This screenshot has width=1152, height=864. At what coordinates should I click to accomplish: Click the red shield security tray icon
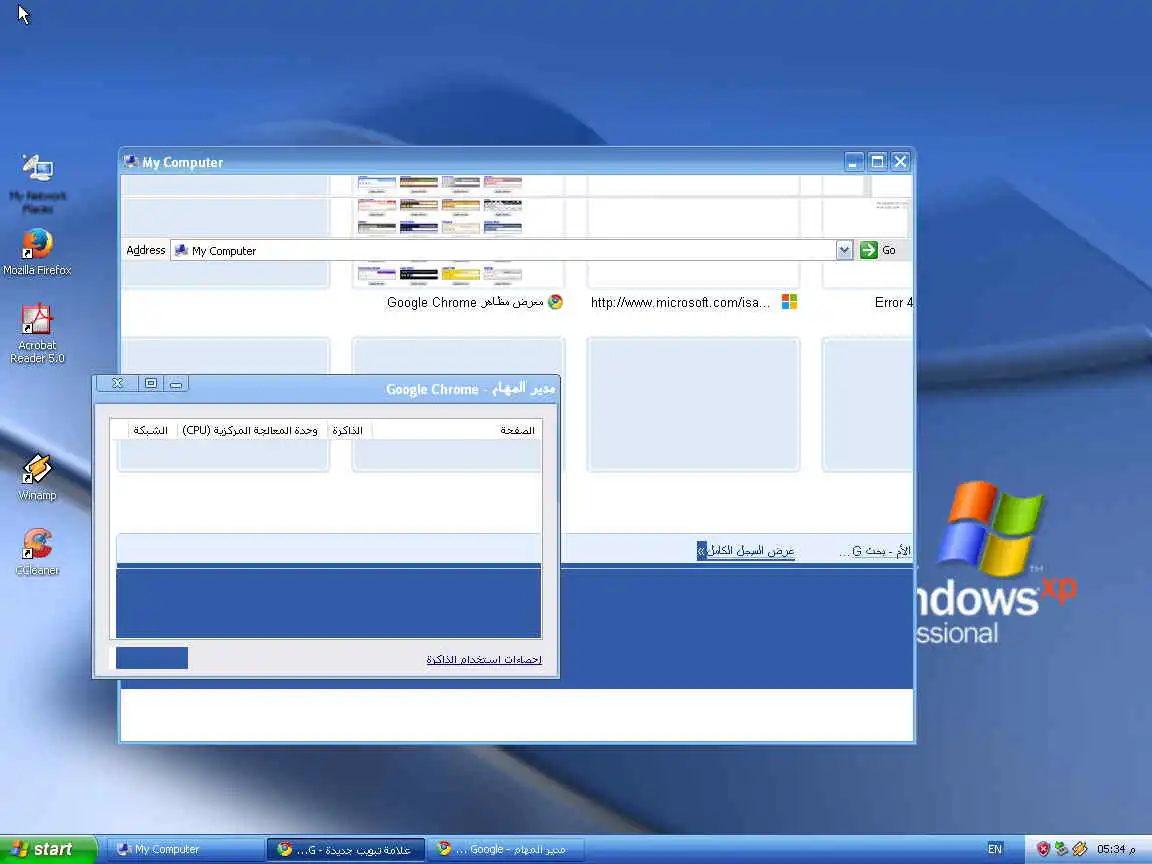tap(1043, 849)
